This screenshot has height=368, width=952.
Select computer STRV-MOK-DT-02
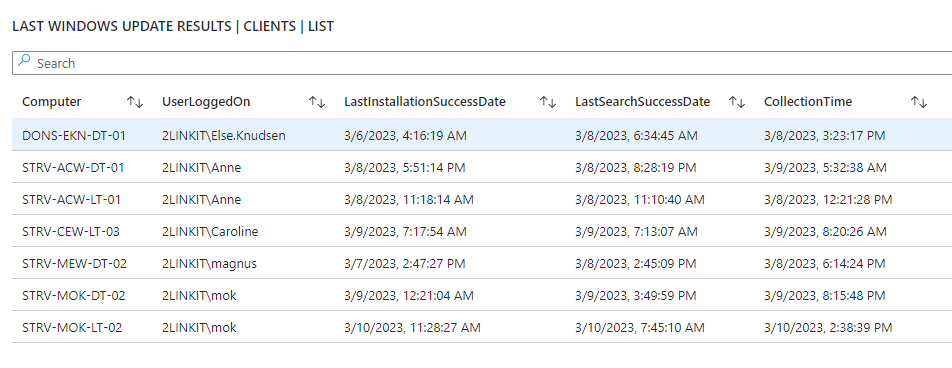tap(73, 296)
